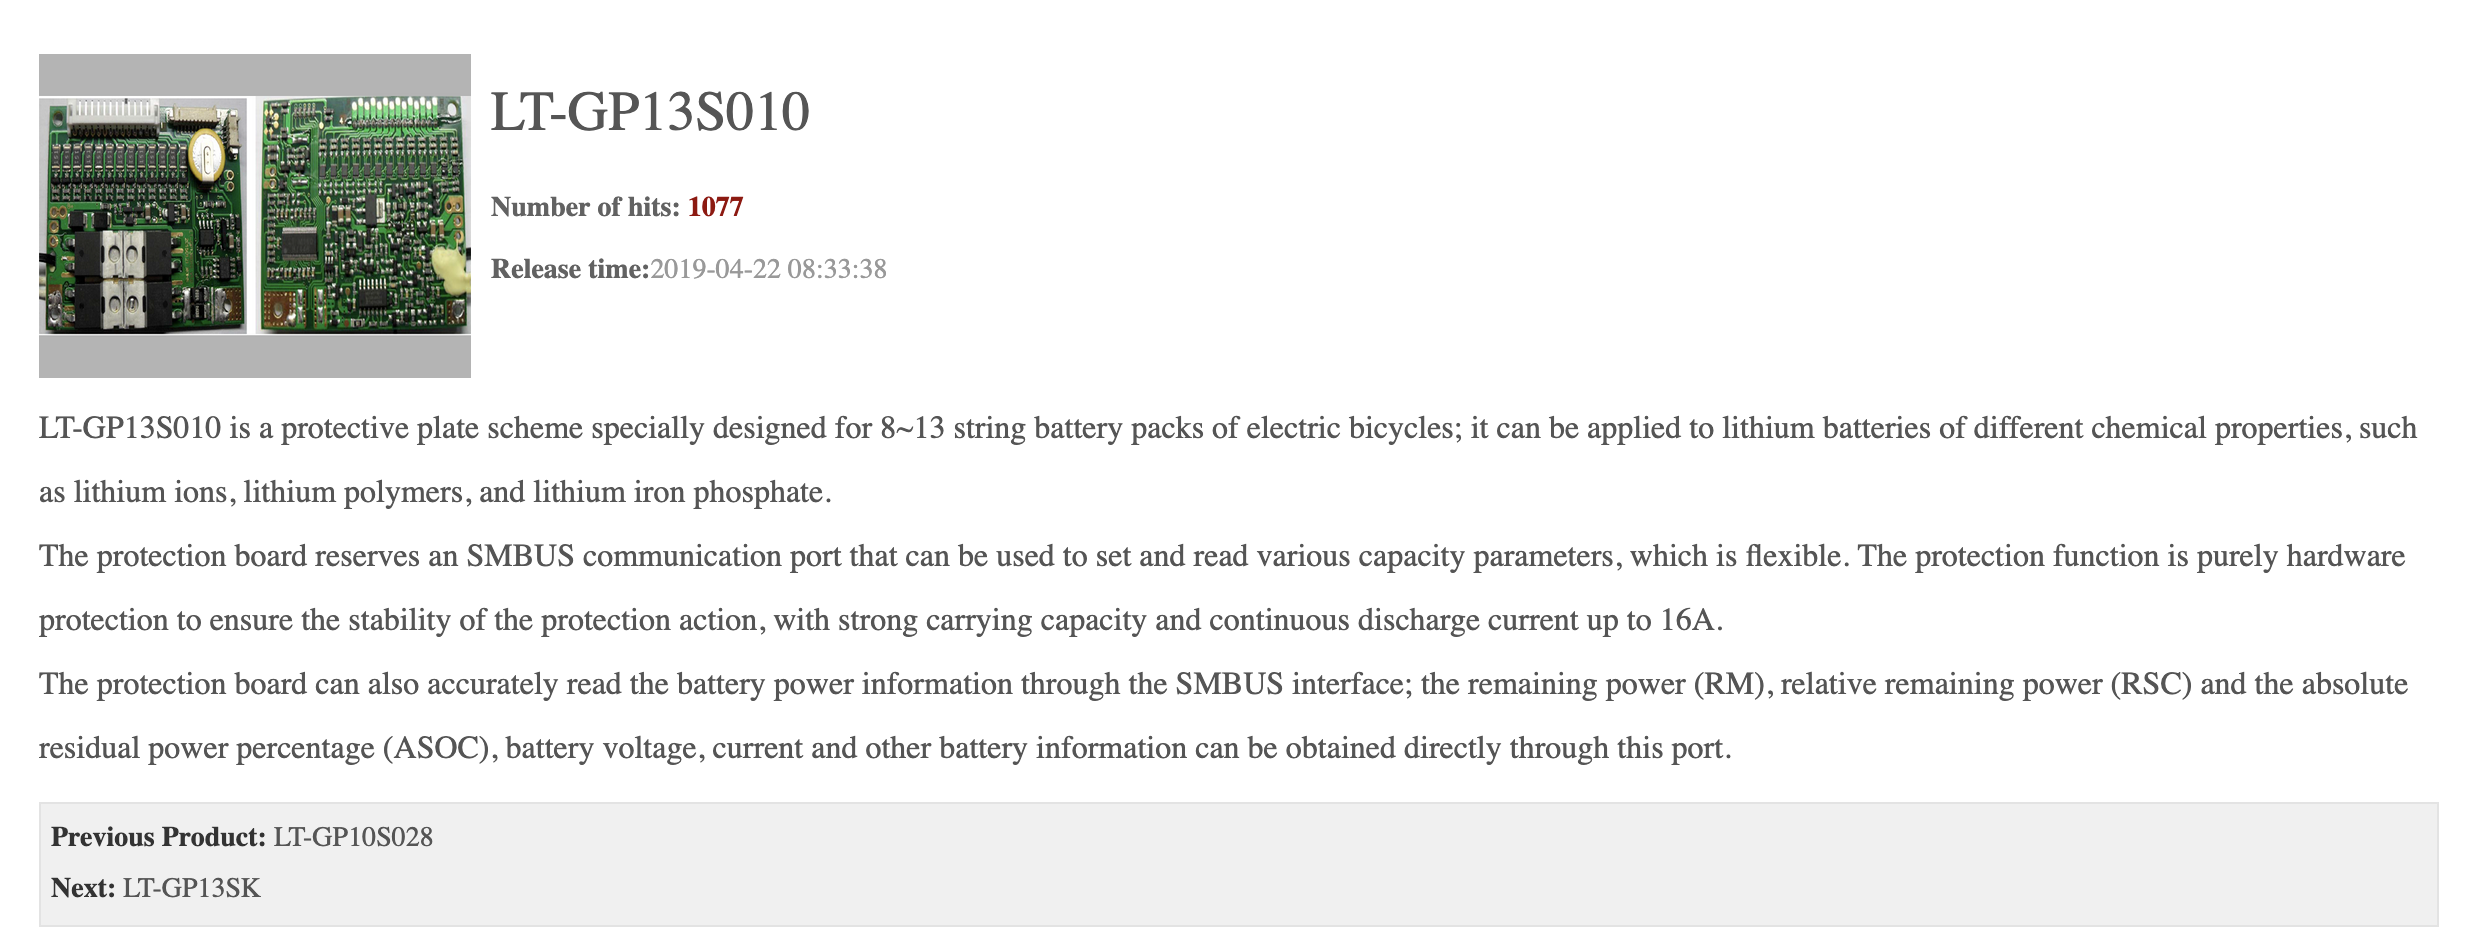Go to the next product LT-GP13SK
Screen dimensions: 2482x946
coord(191,888)
